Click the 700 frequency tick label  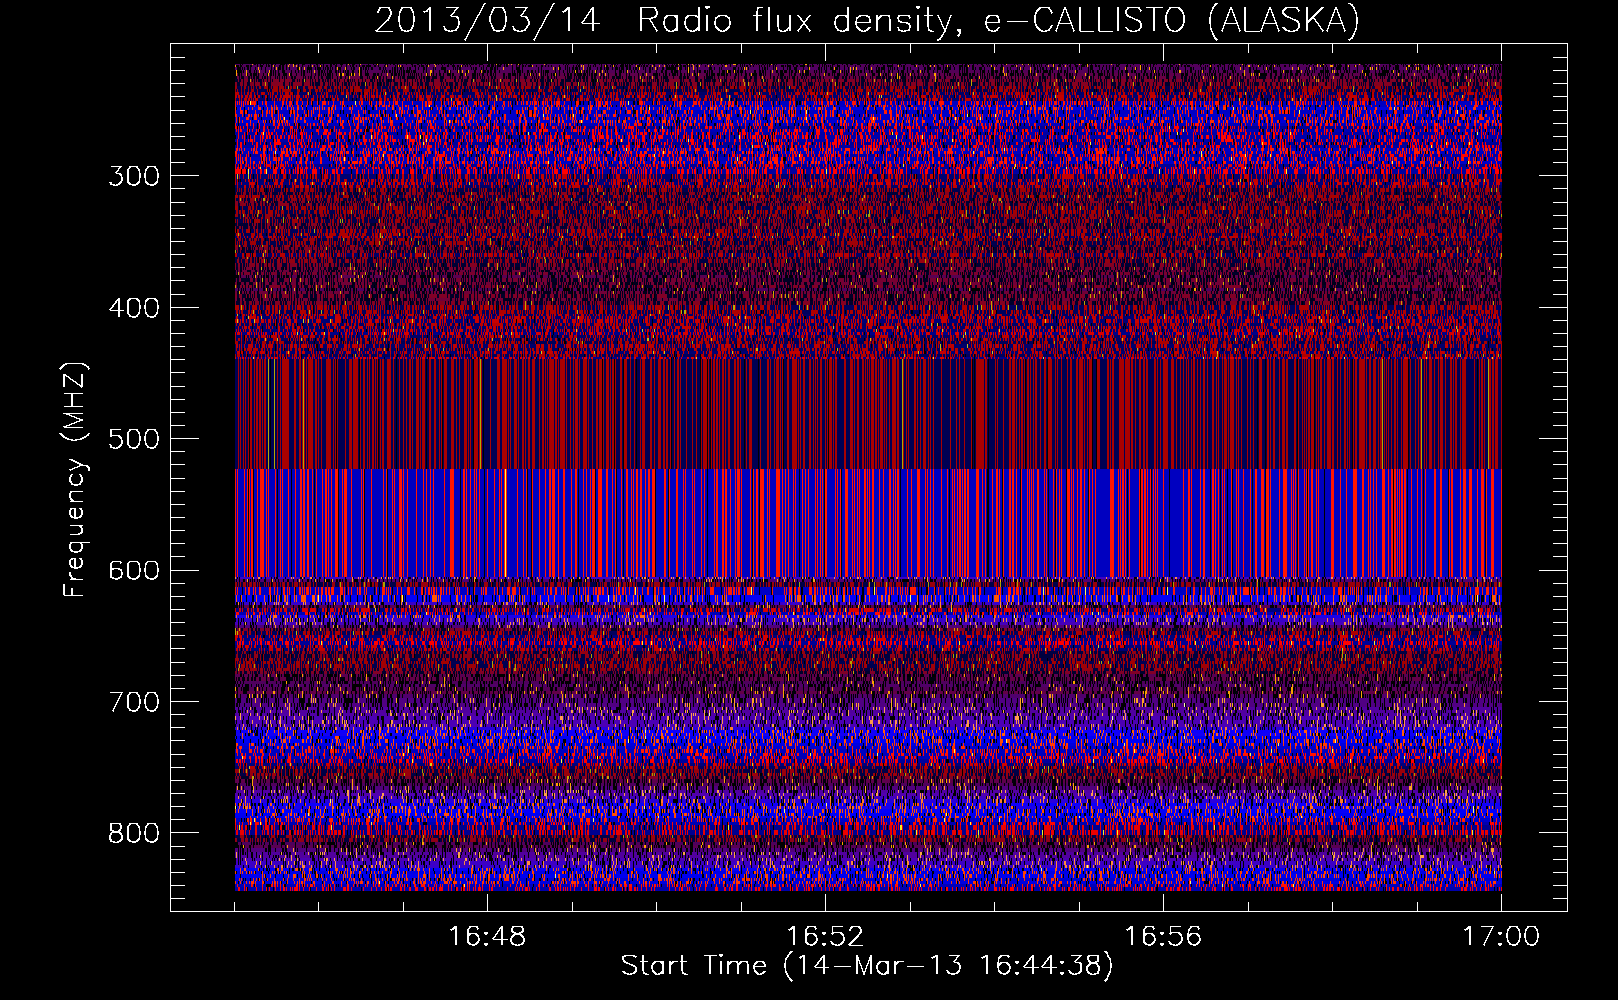(134, 702)
